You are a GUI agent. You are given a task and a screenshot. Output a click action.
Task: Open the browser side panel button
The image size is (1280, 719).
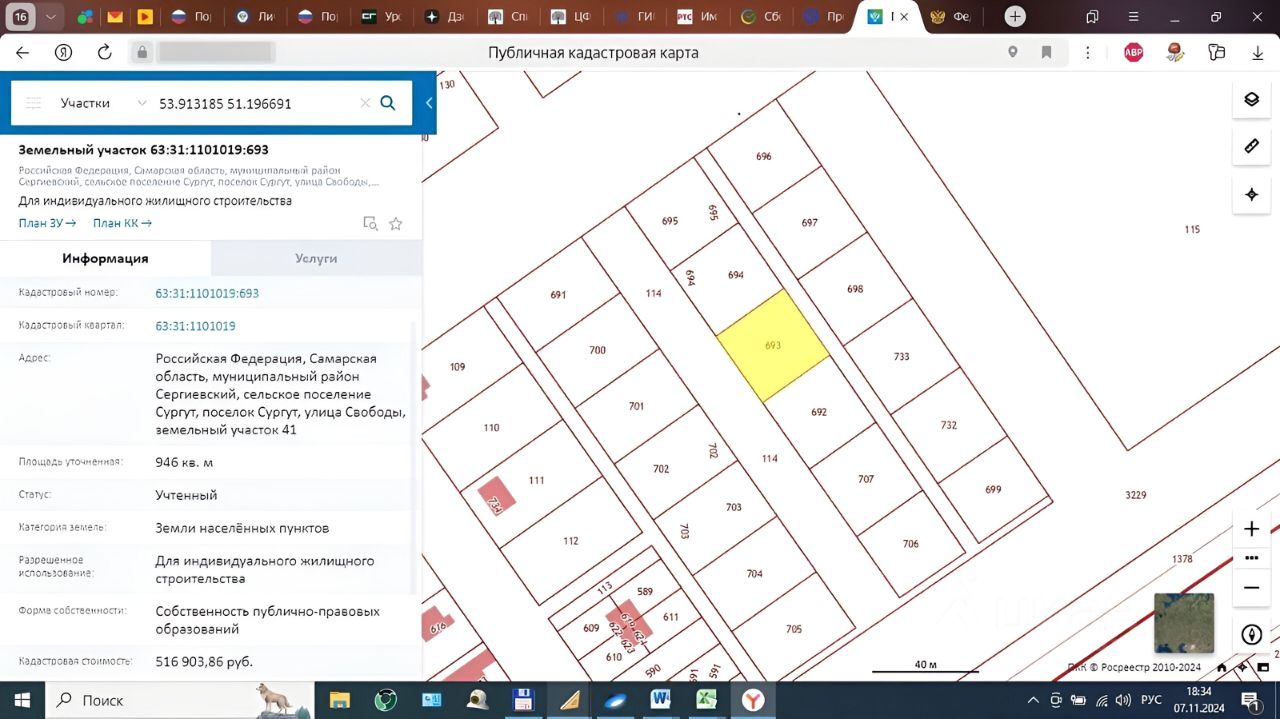point(1092,17)
